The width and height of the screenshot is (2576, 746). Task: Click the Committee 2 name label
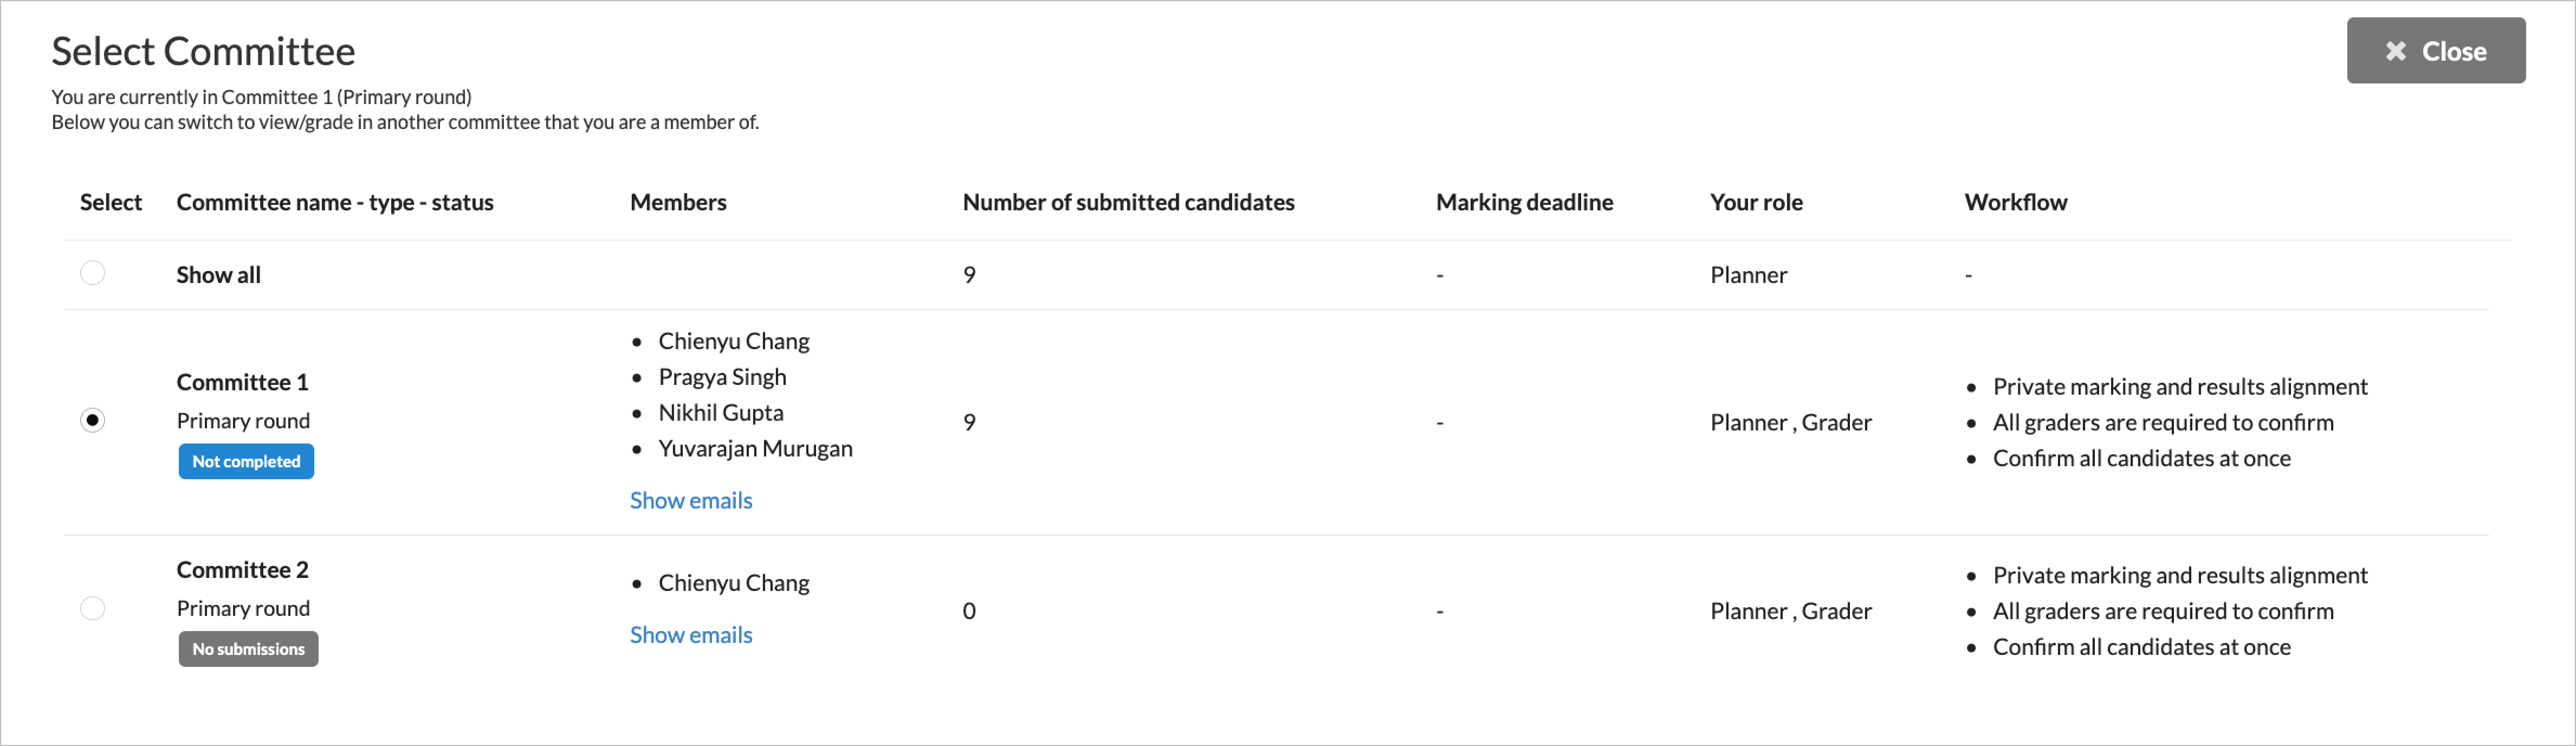pos(242,570)
